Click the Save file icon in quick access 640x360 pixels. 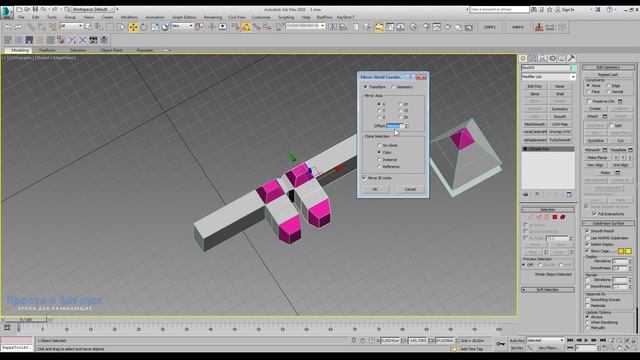pos(35,9)
